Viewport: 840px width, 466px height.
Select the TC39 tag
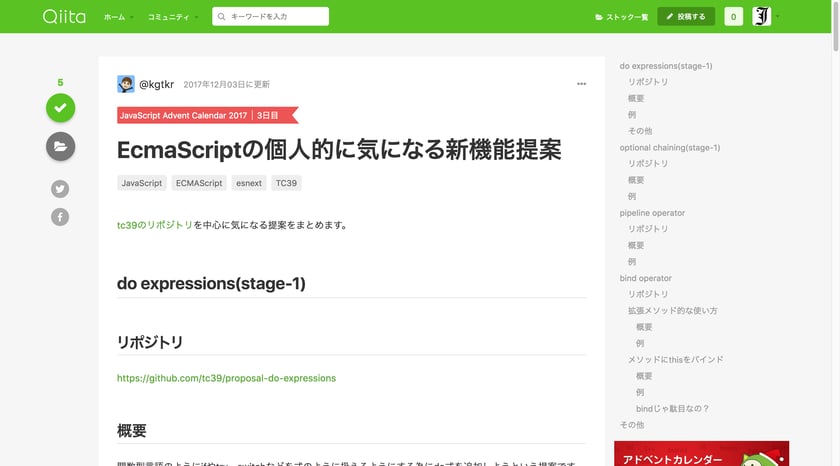286,183
